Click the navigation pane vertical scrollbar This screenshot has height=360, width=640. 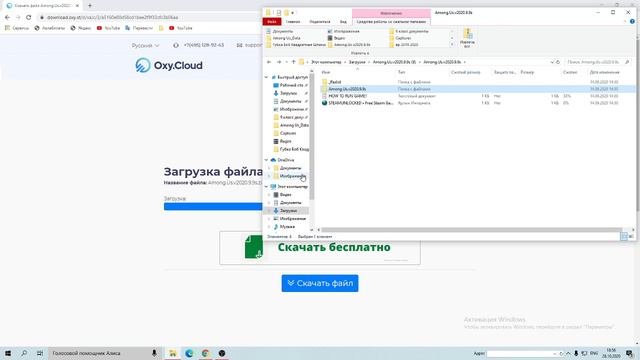(x=311, y=137)
